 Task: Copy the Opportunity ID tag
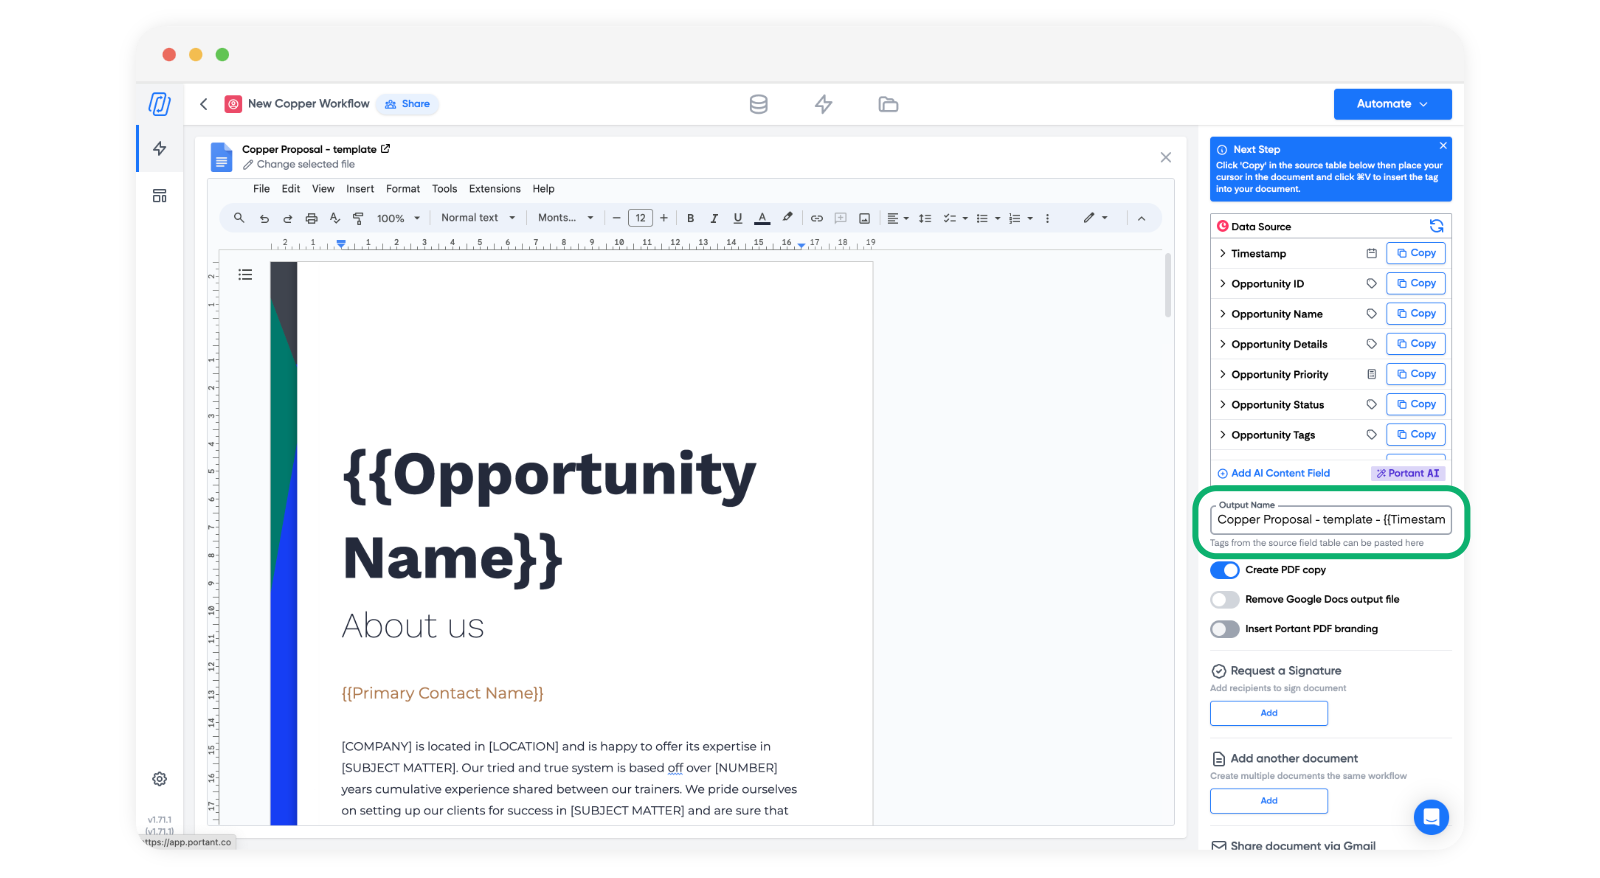pyautogui.click(x=1415, y=284)
